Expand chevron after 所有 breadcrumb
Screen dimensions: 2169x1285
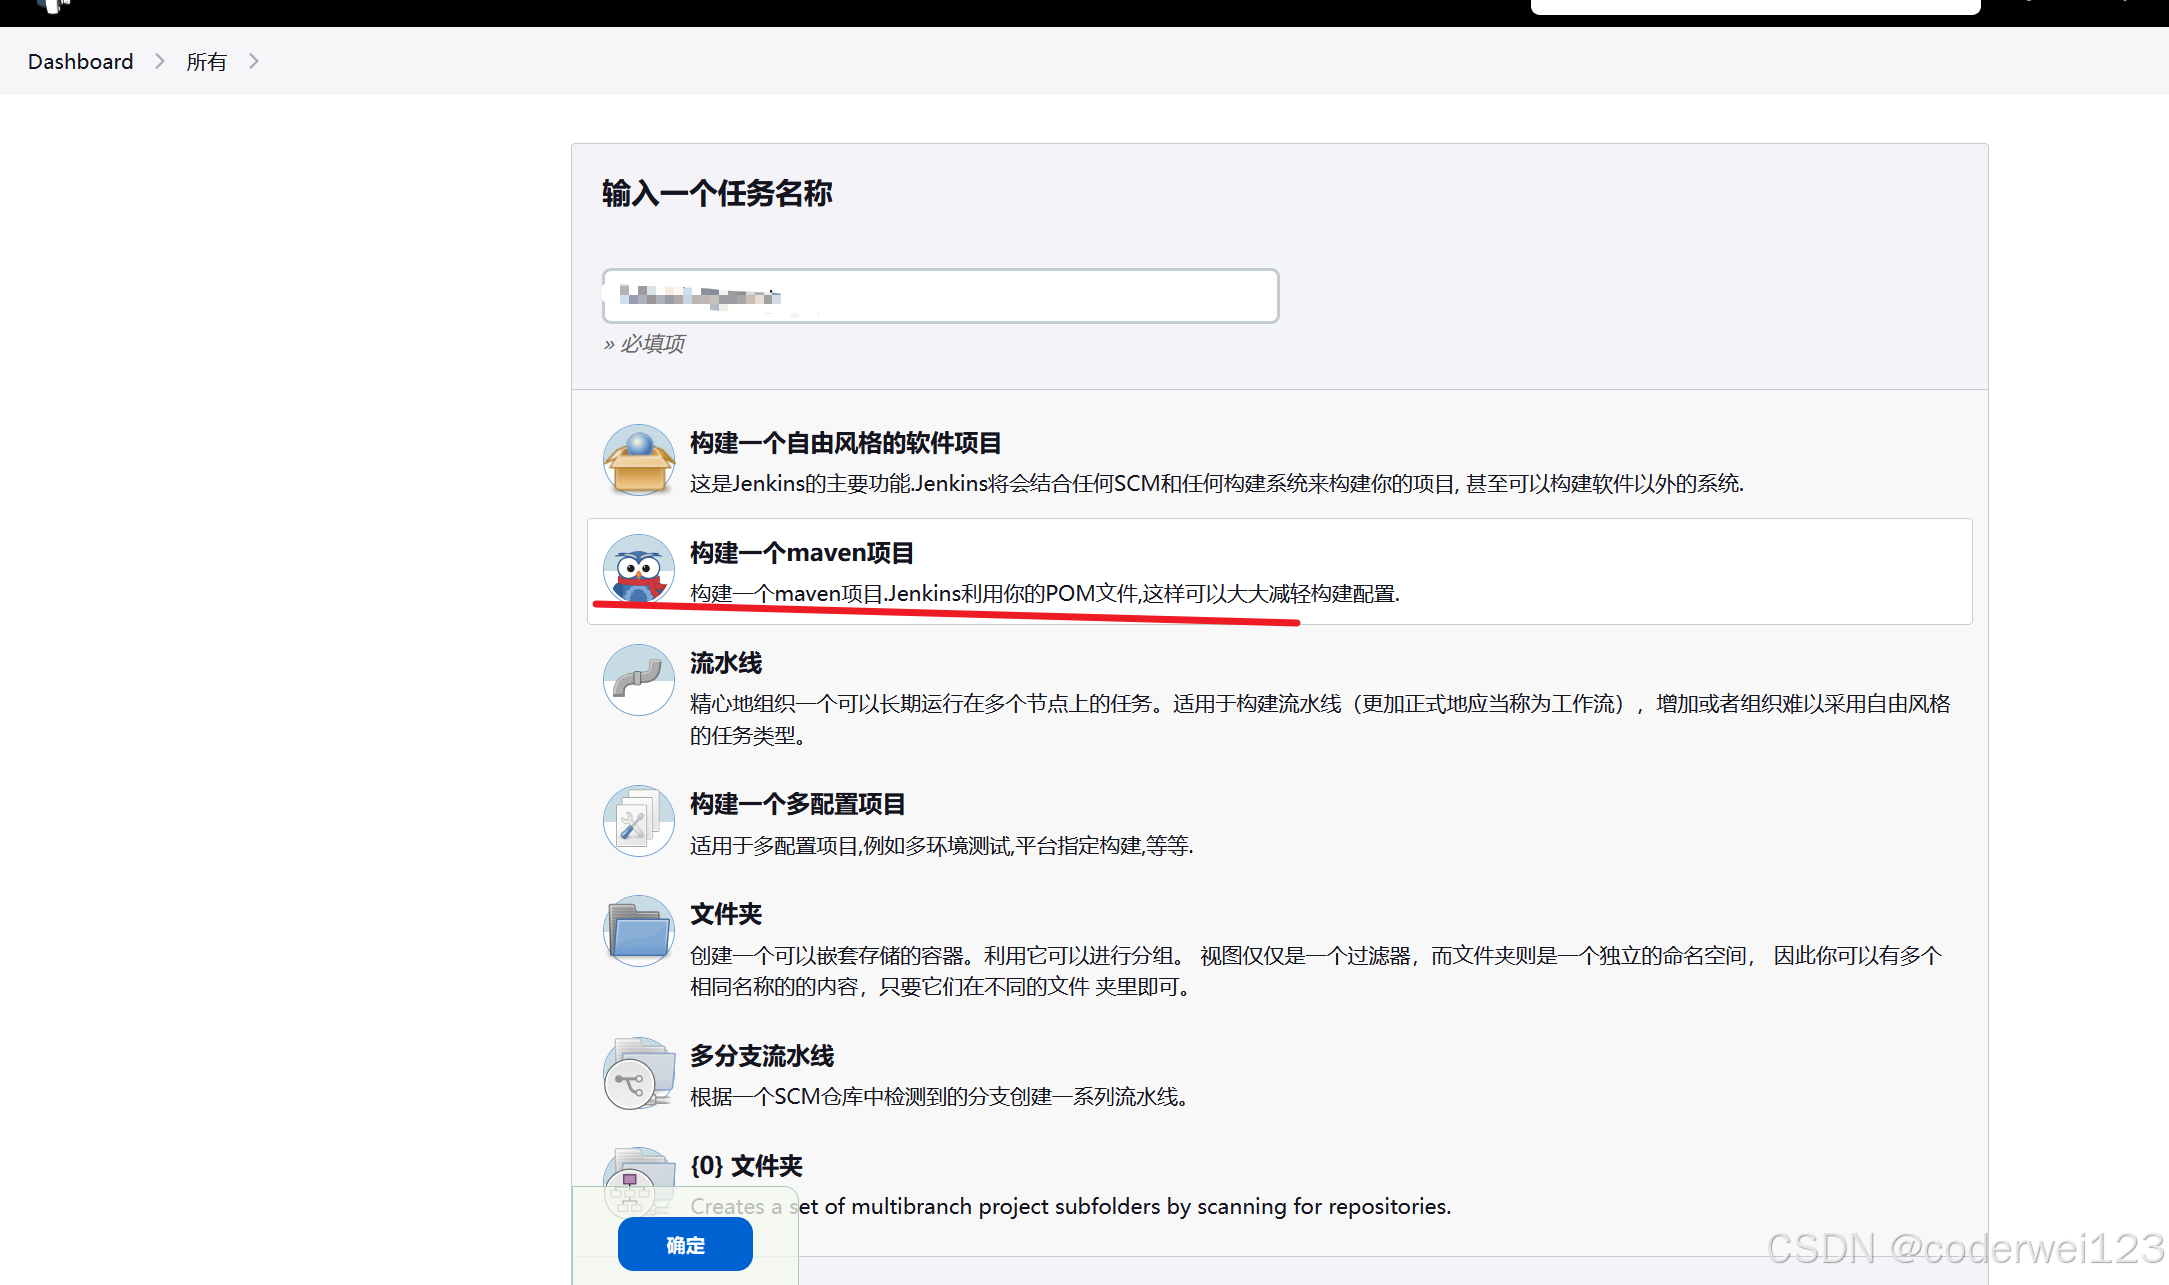click(x=254, y=62)
